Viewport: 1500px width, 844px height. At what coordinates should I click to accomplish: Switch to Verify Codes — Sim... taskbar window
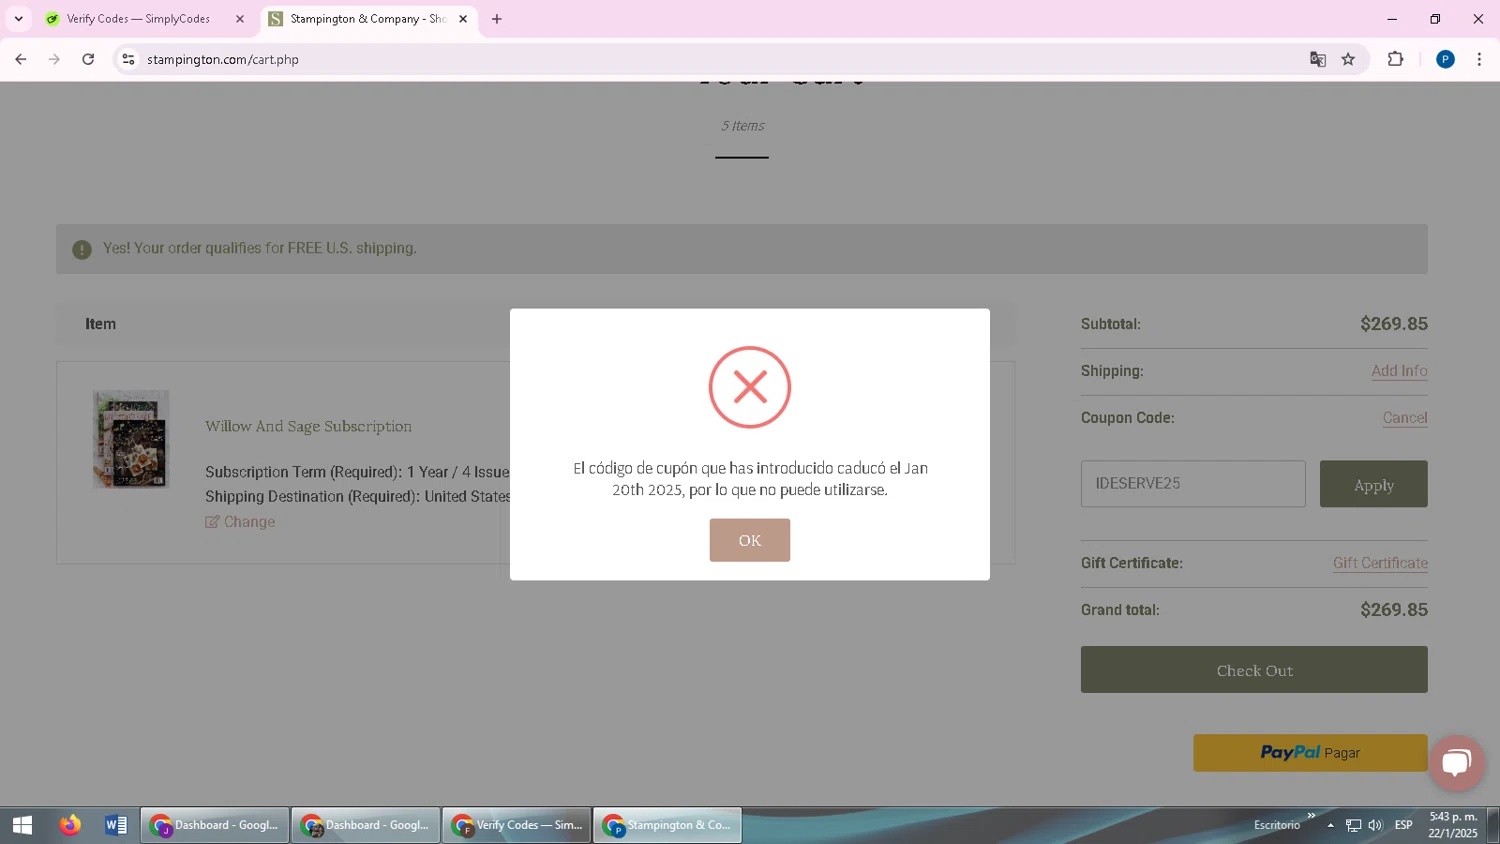(517, 825)
